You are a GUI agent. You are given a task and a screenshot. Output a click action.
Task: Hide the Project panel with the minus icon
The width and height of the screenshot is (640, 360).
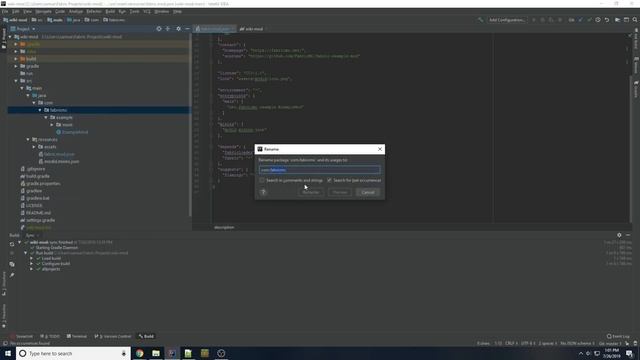pyautogui.click(x=187, y=29)
